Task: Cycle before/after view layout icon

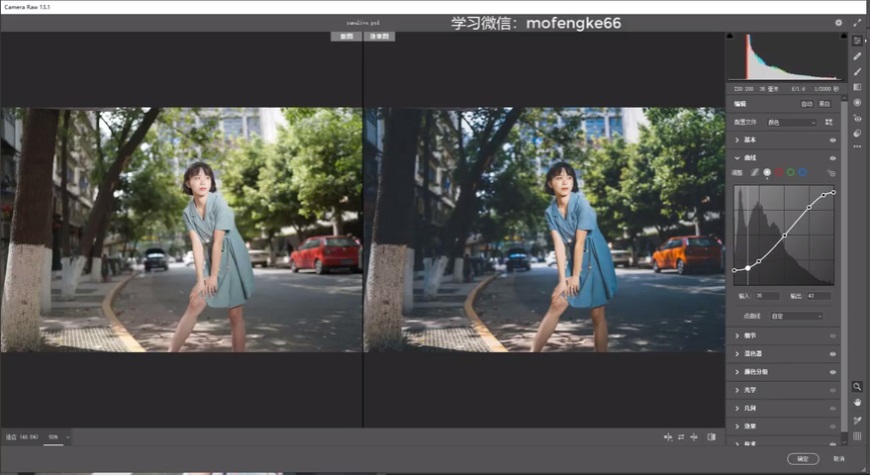Action: point(668,437)
